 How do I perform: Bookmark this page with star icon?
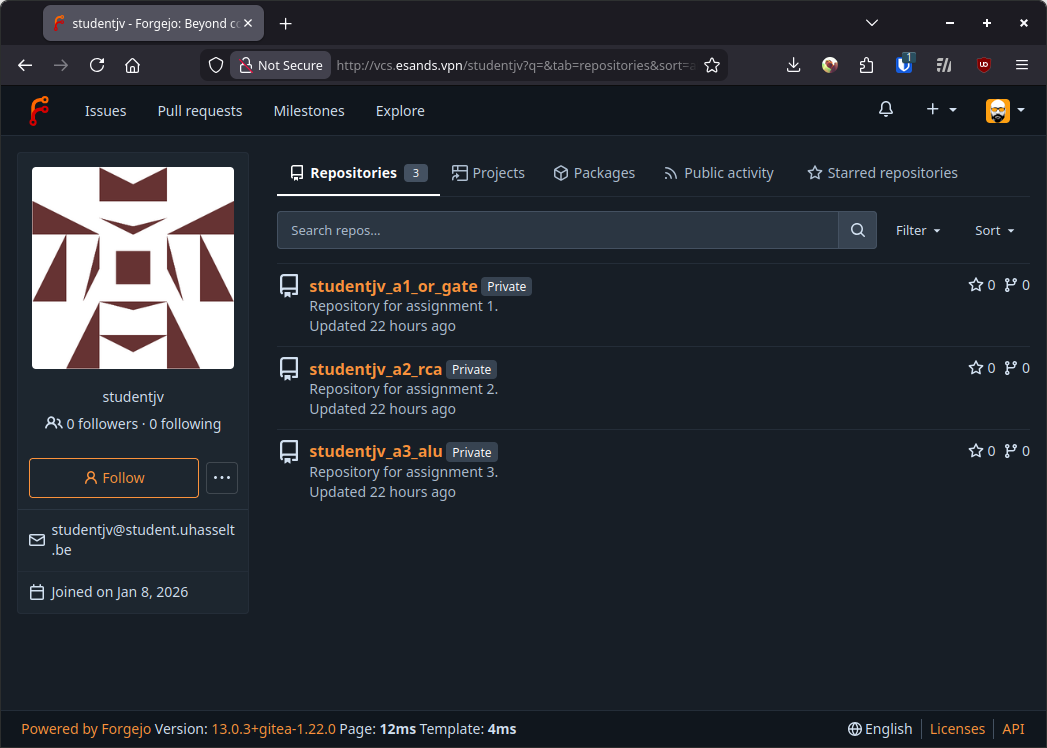712,65
